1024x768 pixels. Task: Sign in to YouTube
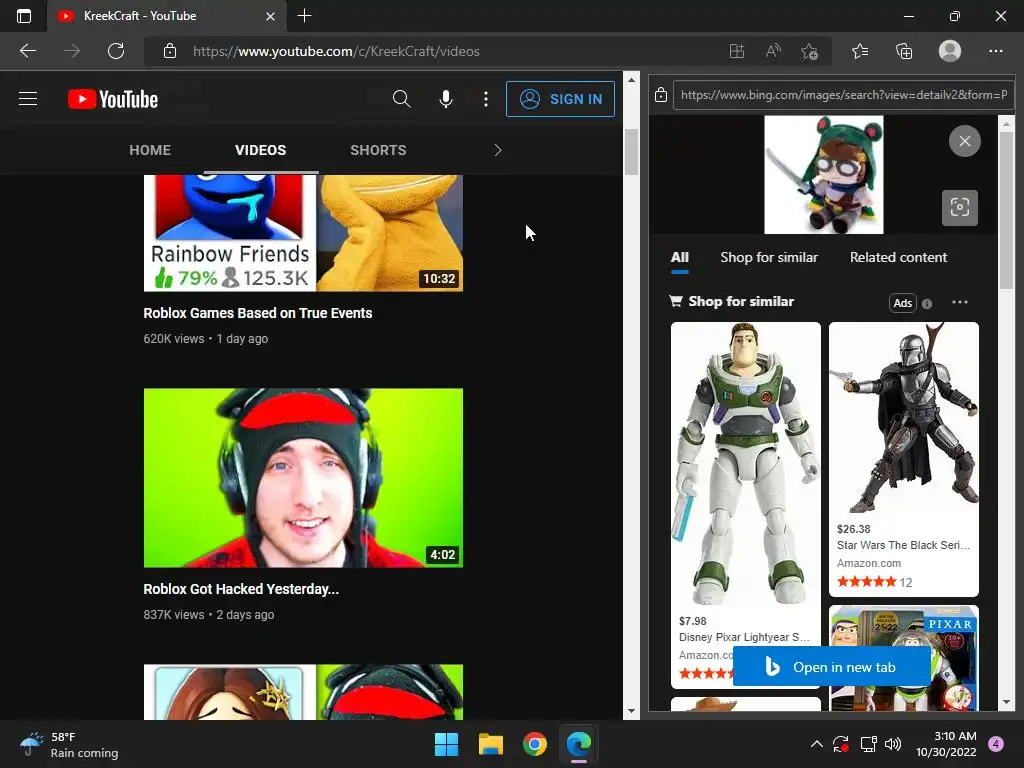click(x=560, y=99)
